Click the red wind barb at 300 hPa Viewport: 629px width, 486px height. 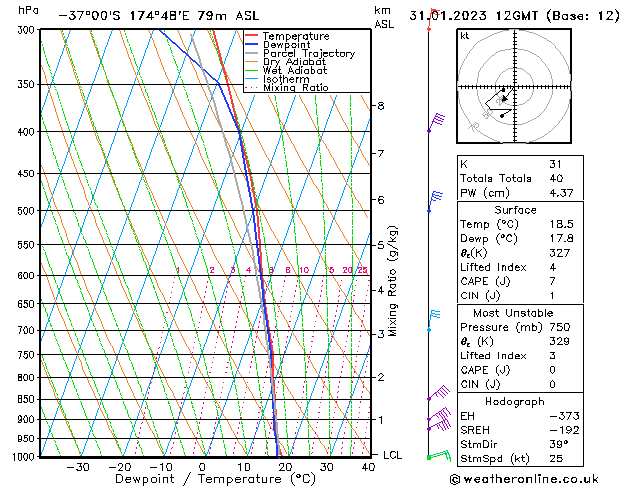pos(433,19)
